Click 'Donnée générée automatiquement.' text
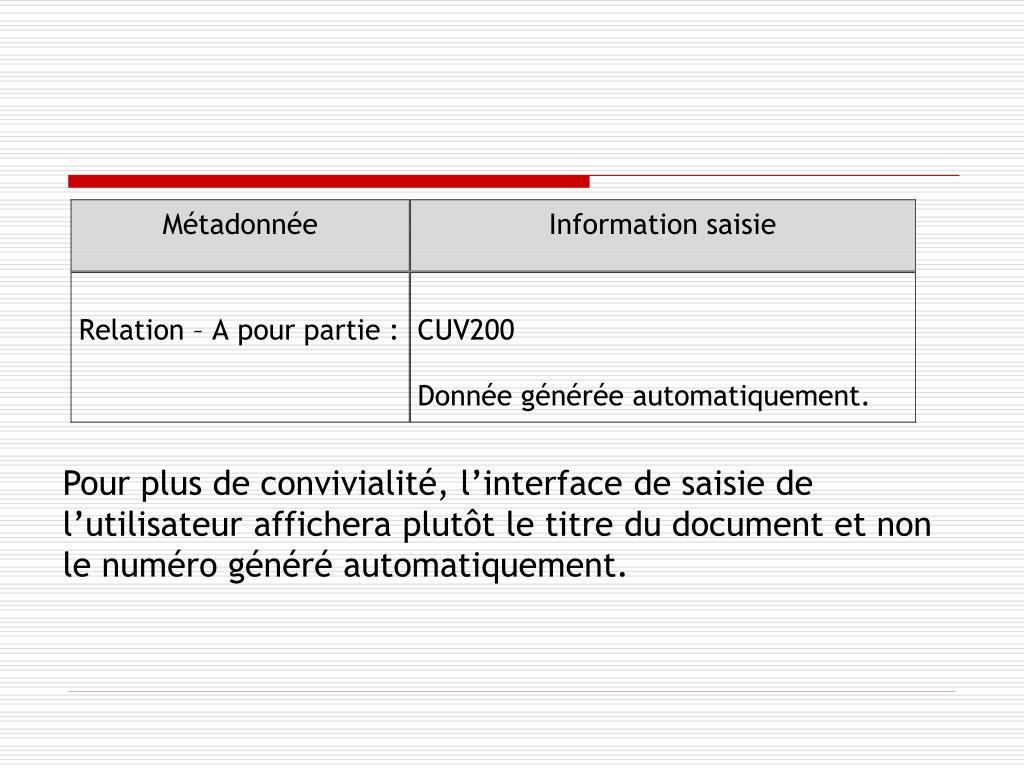Image resolution: width=1024 pixels, height=768 pixels. click(x=643, y=396)
